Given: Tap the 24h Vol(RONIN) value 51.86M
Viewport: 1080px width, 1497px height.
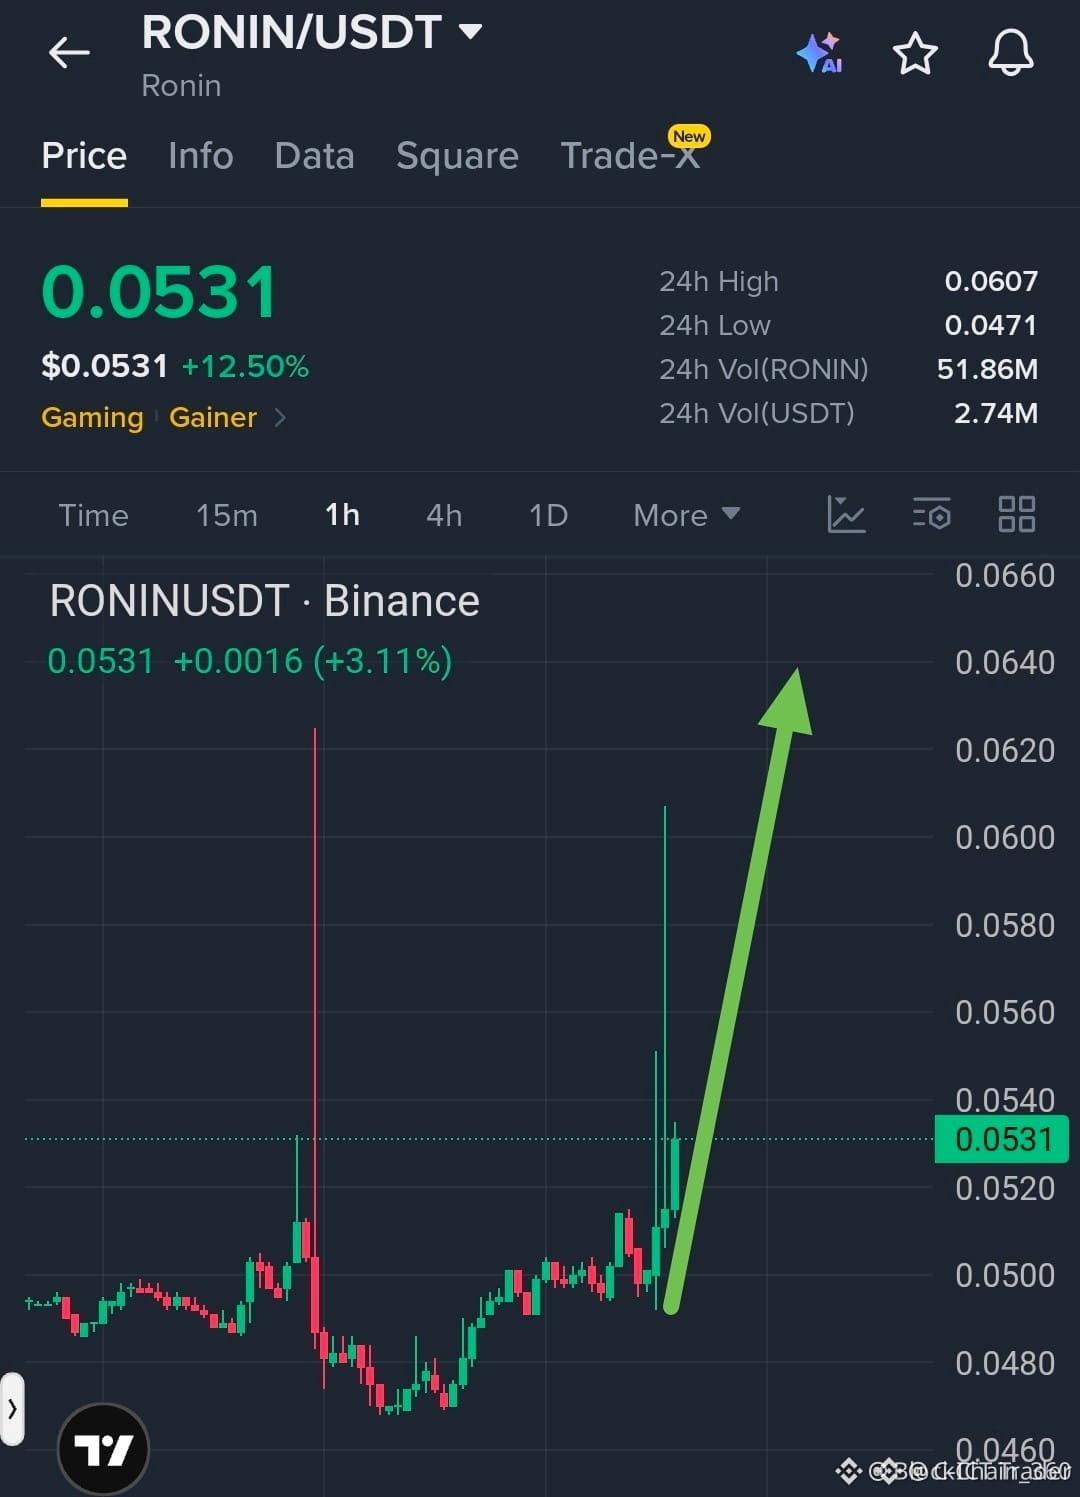Looking at the screenshot, I should [x=987, y=369].
